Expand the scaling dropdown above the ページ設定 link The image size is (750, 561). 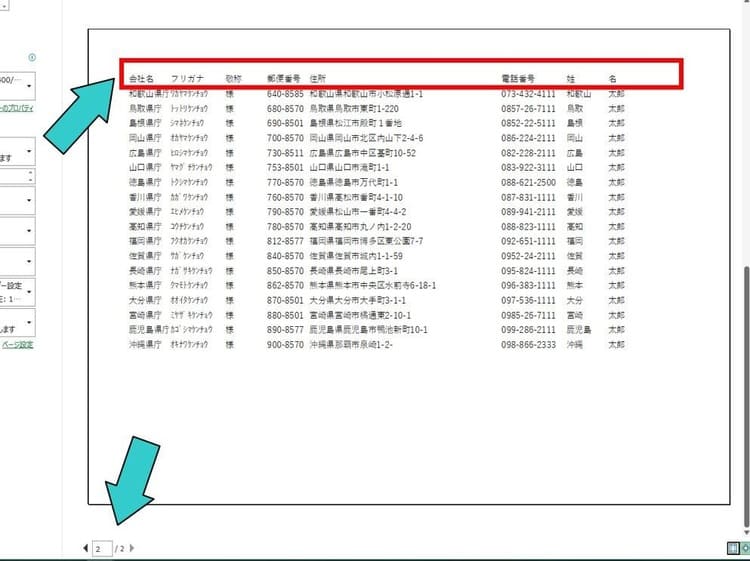17,323
